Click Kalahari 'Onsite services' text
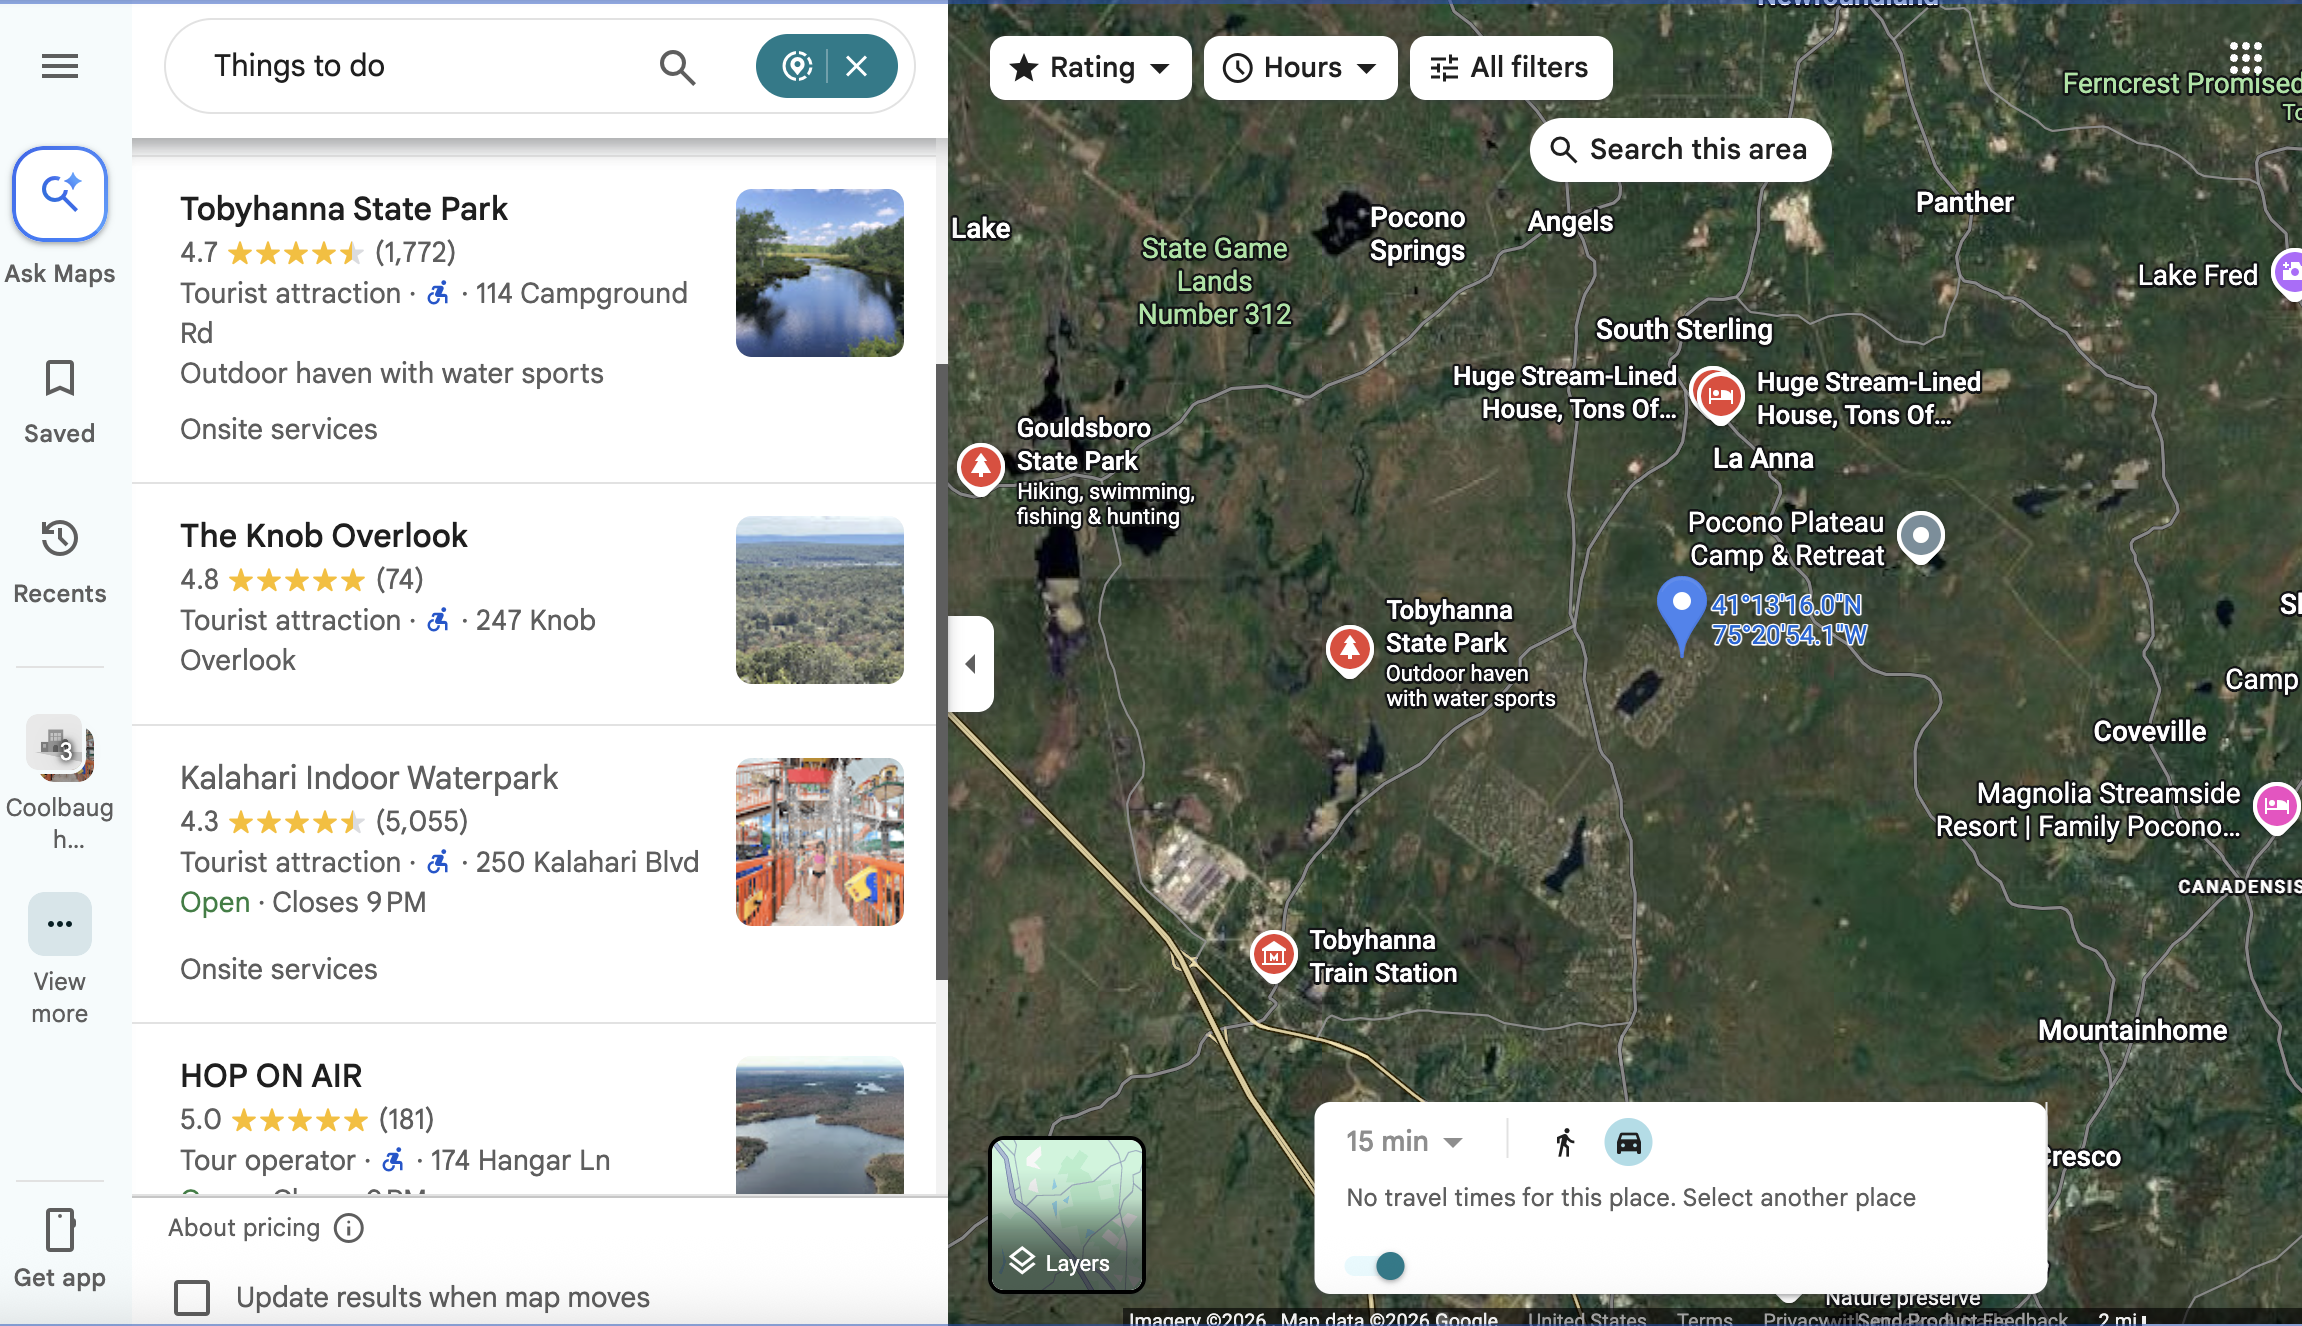The width and height of the screenshot is (2302, 1326). (279, 969)
